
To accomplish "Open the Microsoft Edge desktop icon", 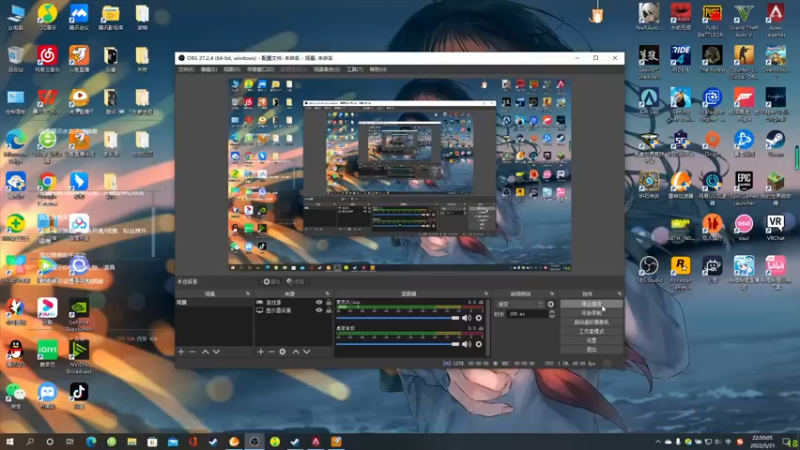I will click(x=15, y=146).
